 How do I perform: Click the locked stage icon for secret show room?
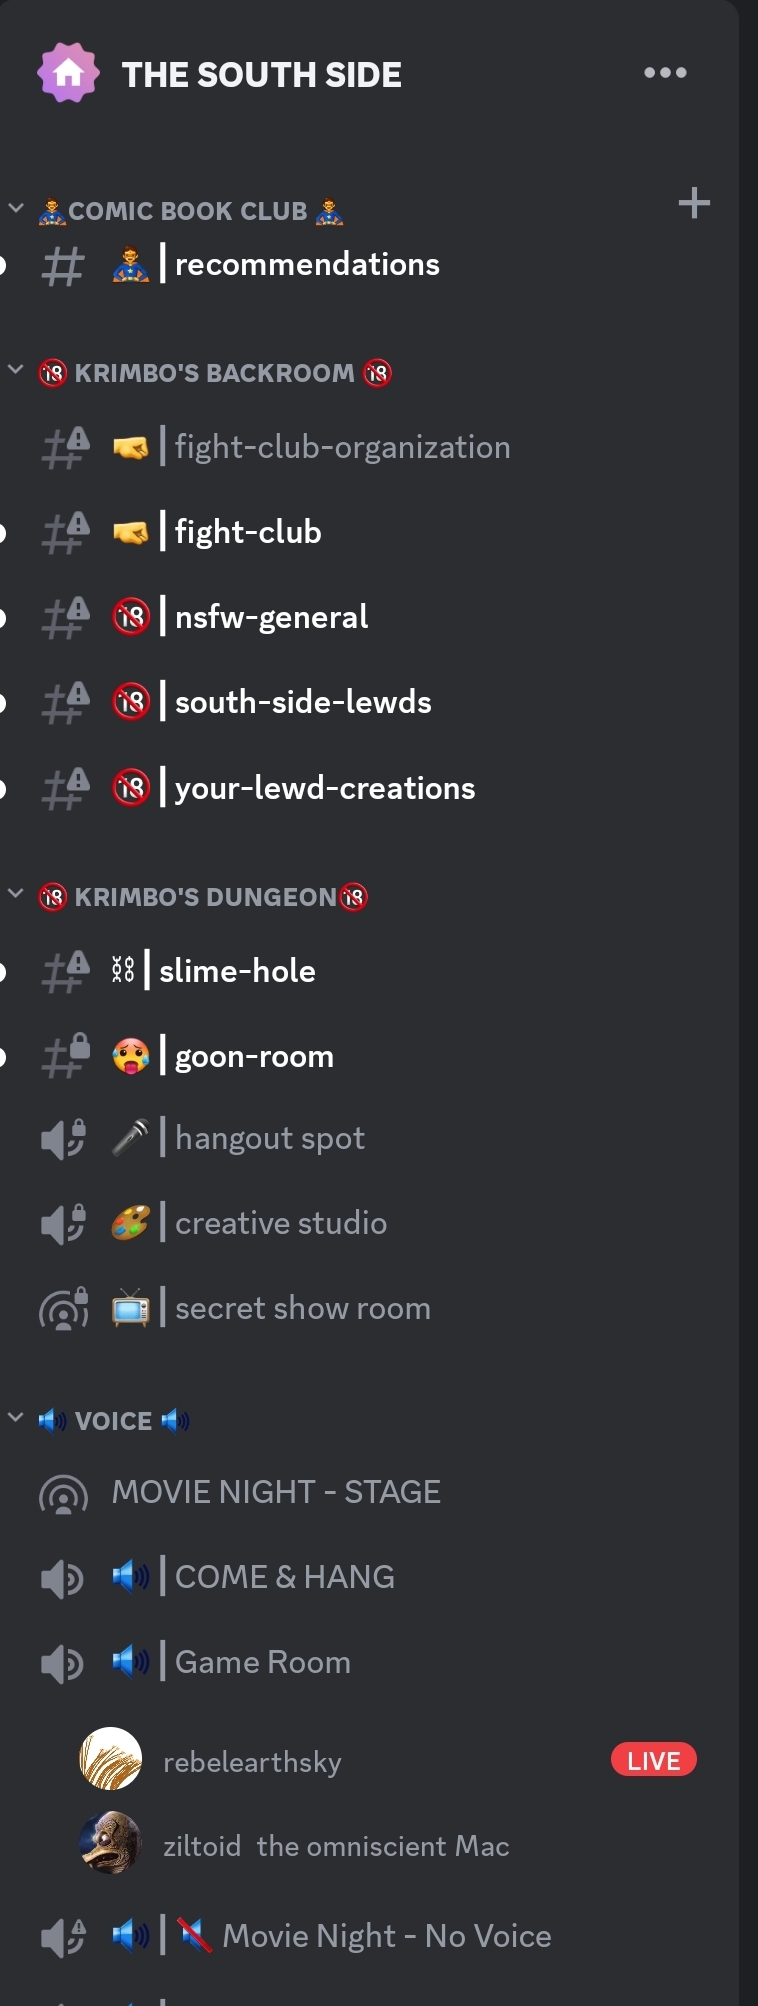[63, 1308]
